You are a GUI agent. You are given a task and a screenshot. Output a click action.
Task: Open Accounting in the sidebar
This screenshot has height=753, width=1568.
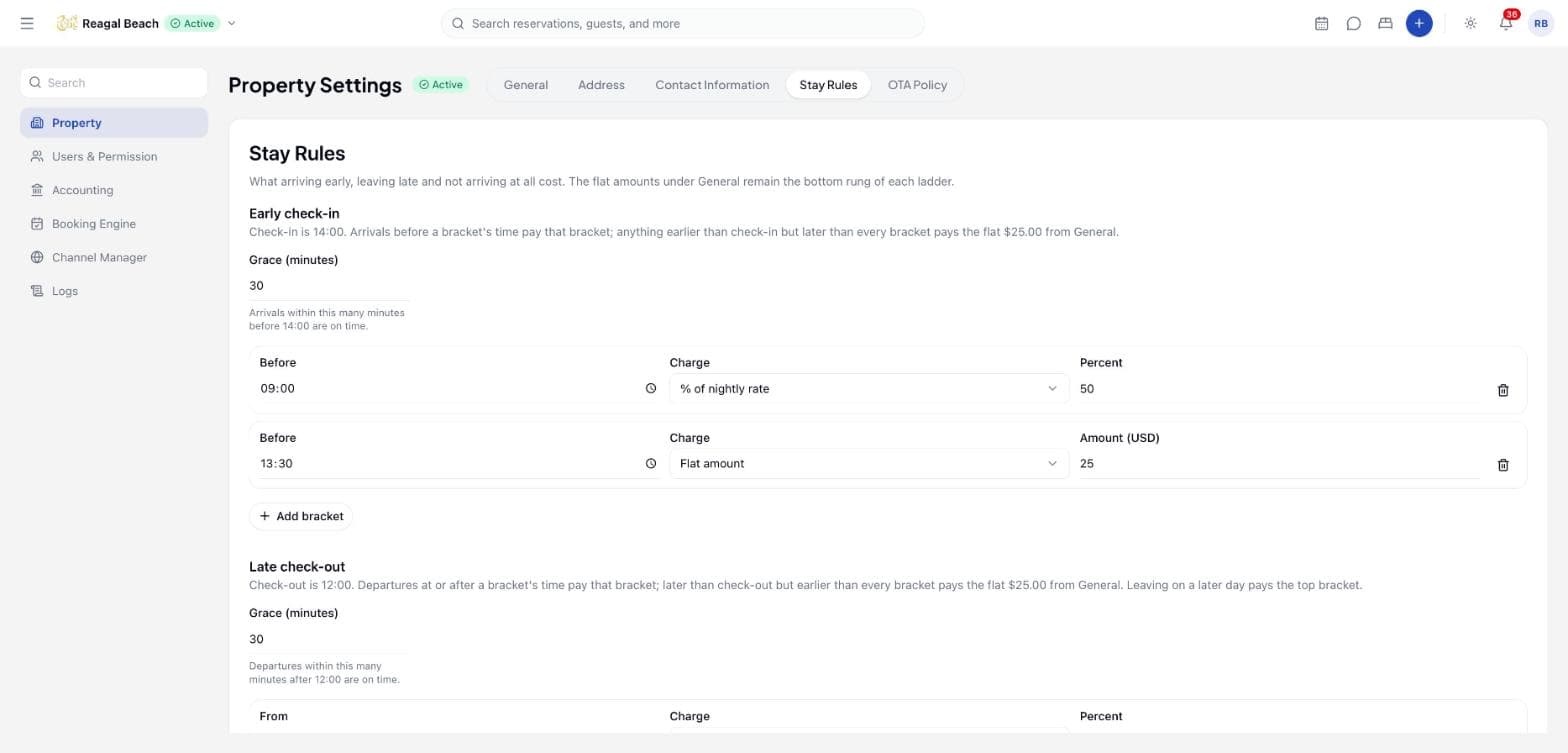[x=114, y=190]
